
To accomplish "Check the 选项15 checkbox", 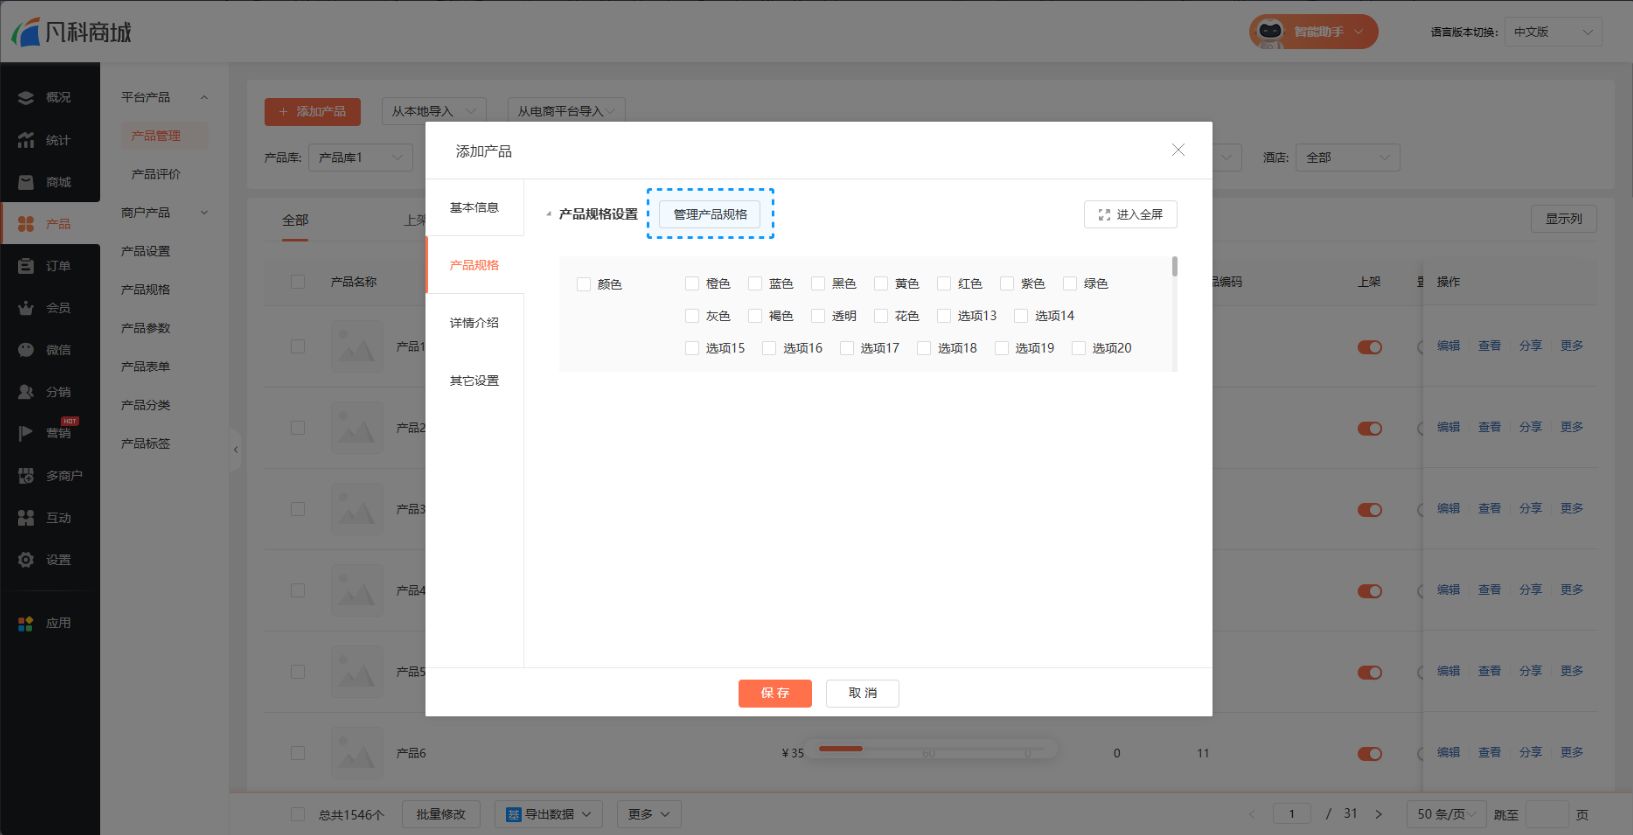I will click(x=692, y=348).
